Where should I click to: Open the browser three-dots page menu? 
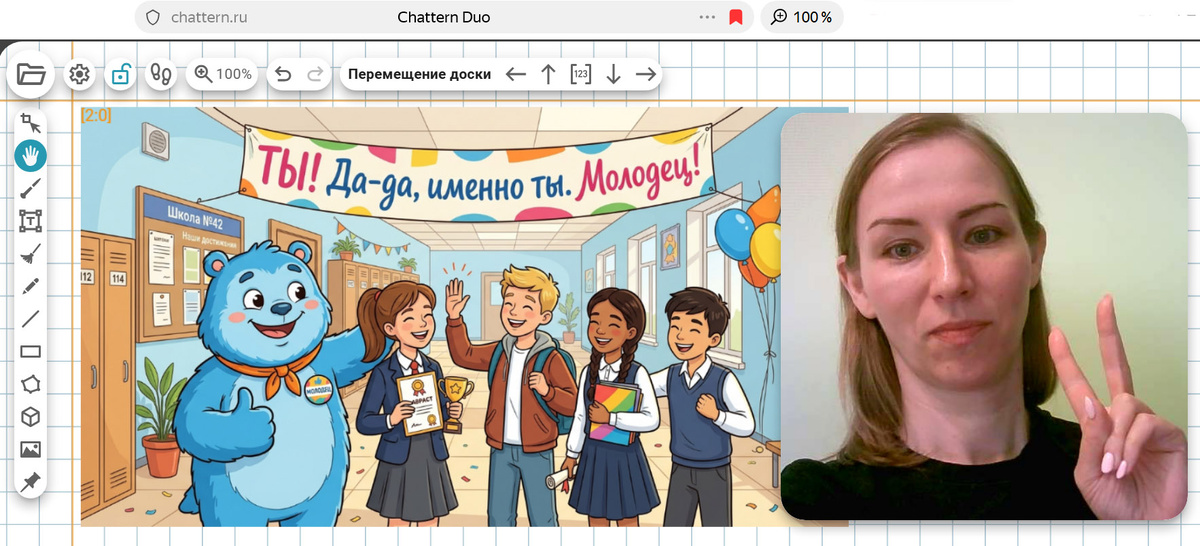[707, 17]
